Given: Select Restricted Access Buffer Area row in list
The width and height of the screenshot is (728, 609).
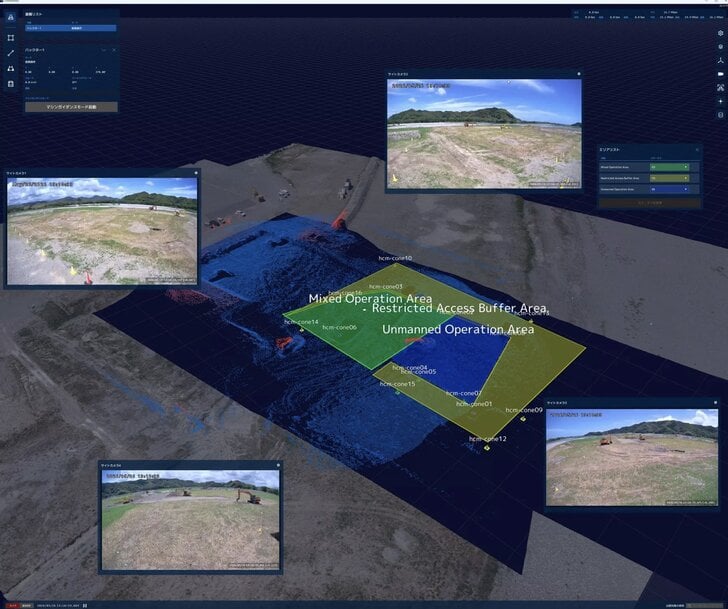Looking at the screenshot, I should 649,178.
